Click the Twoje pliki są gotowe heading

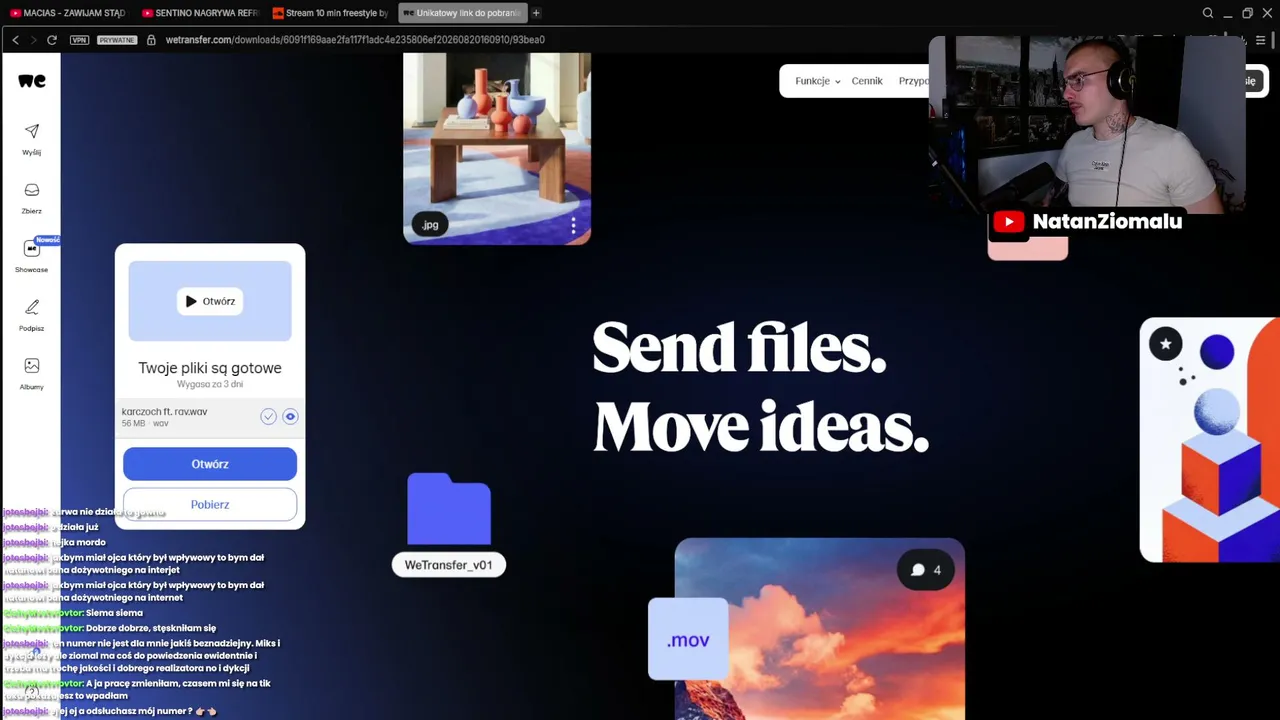coord(210,368)
